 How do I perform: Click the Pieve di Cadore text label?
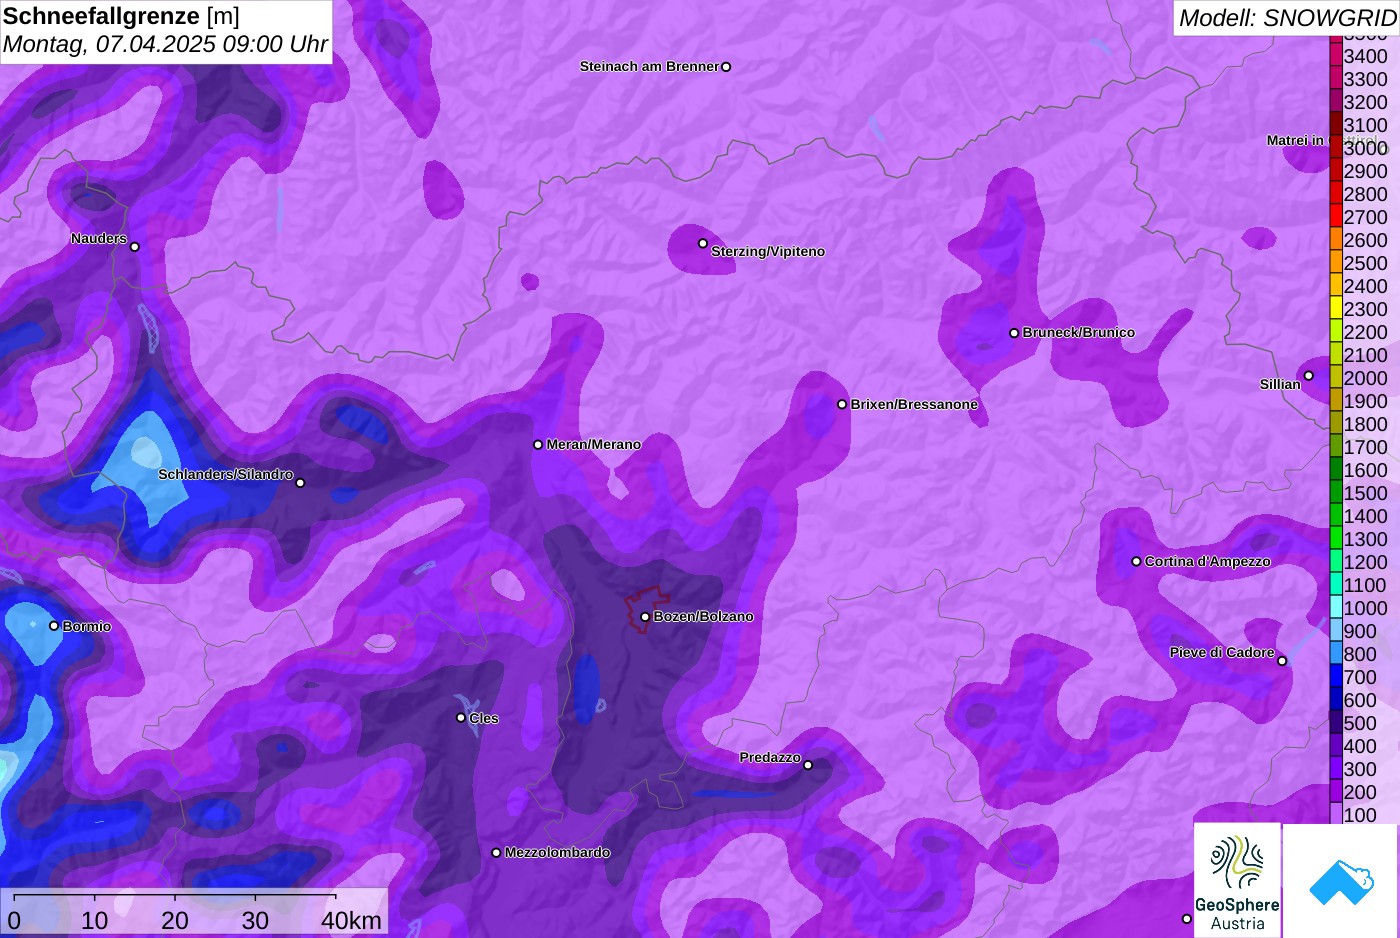pos(1222,653)
